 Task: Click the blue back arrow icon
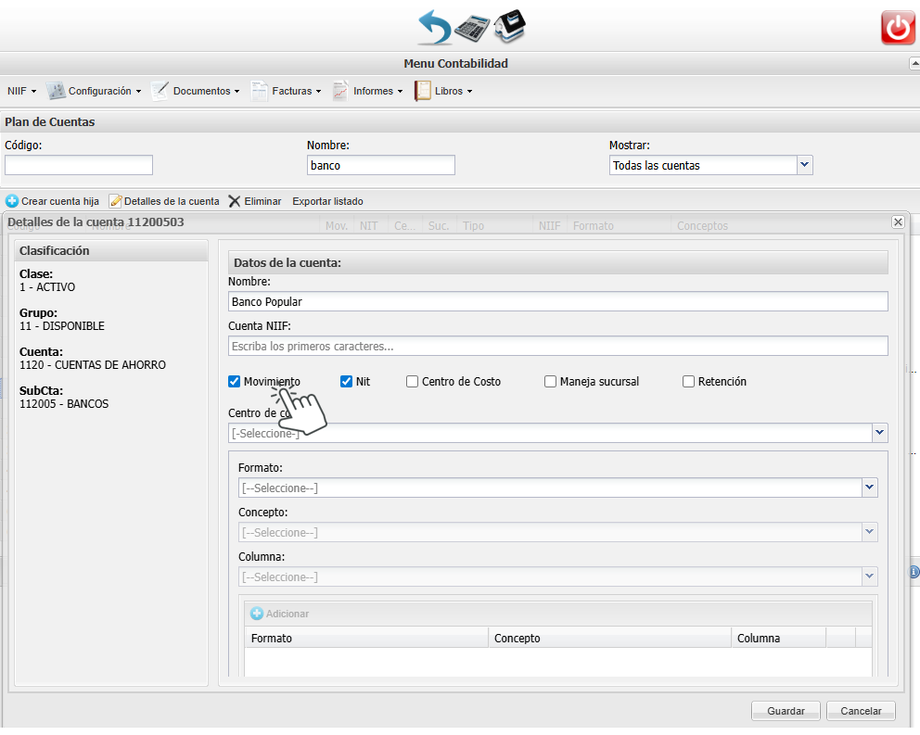click(434, 26)
